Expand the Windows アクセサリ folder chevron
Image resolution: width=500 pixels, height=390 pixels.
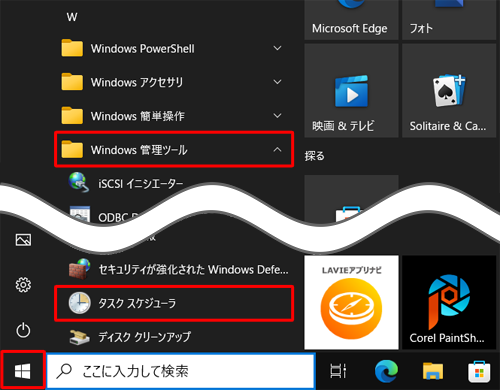pos(277,82)
